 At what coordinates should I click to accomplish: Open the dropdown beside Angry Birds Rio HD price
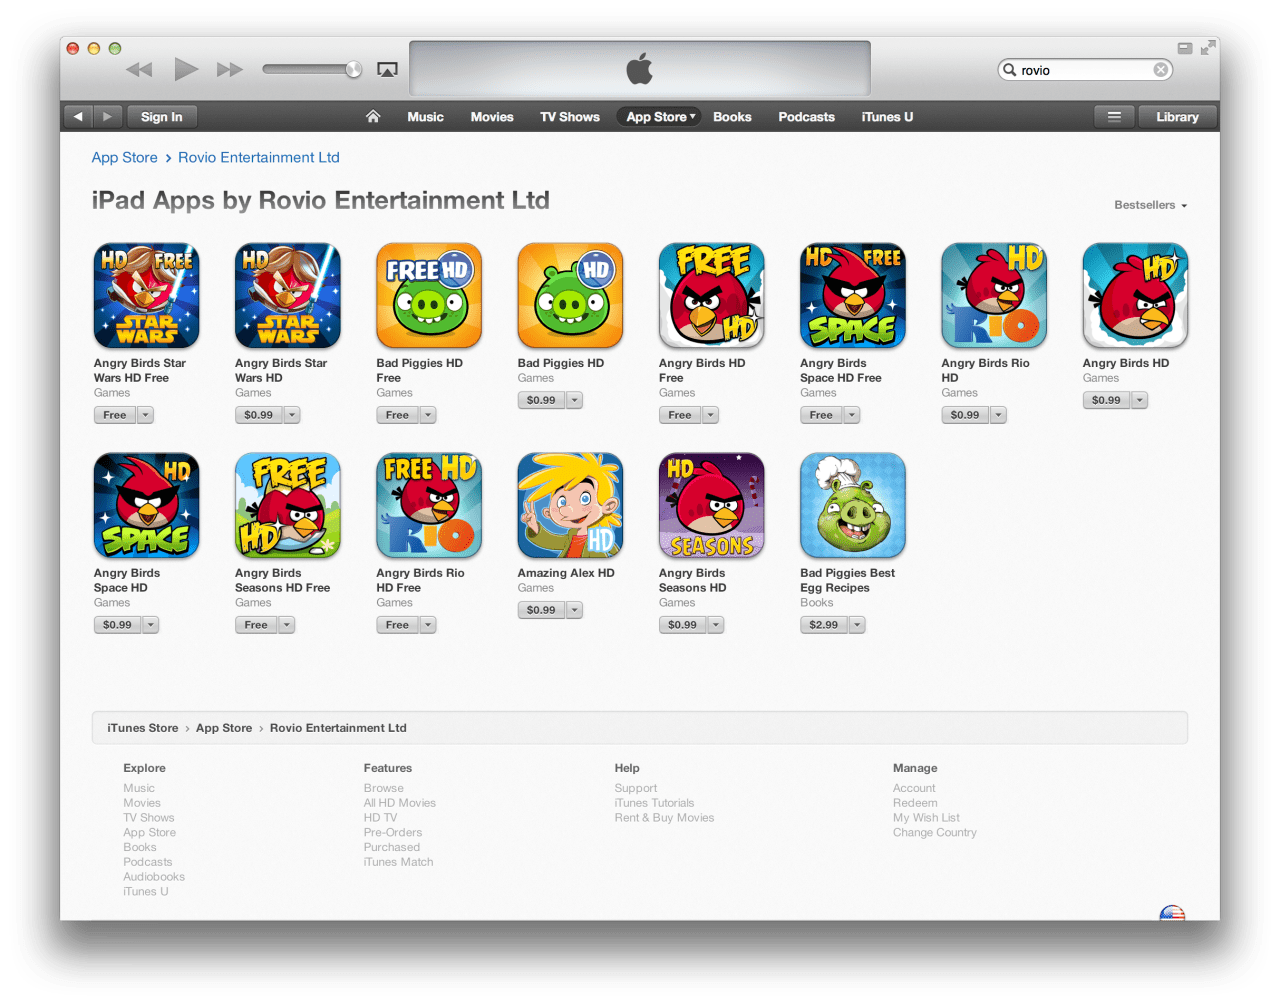click(x=998, y=415)
